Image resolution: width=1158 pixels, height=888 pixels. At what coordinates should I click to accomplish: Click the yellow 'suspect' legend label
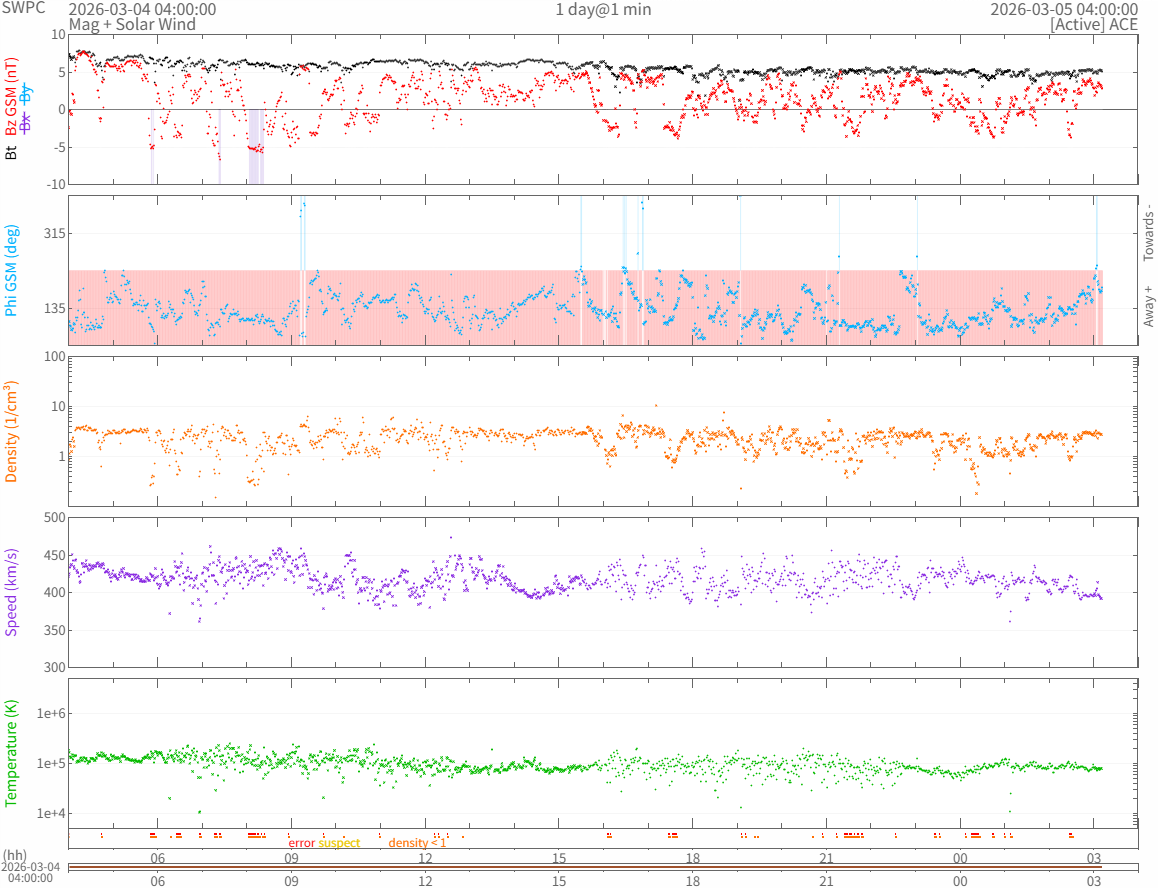pyautogui.click(x=339, y=843)
